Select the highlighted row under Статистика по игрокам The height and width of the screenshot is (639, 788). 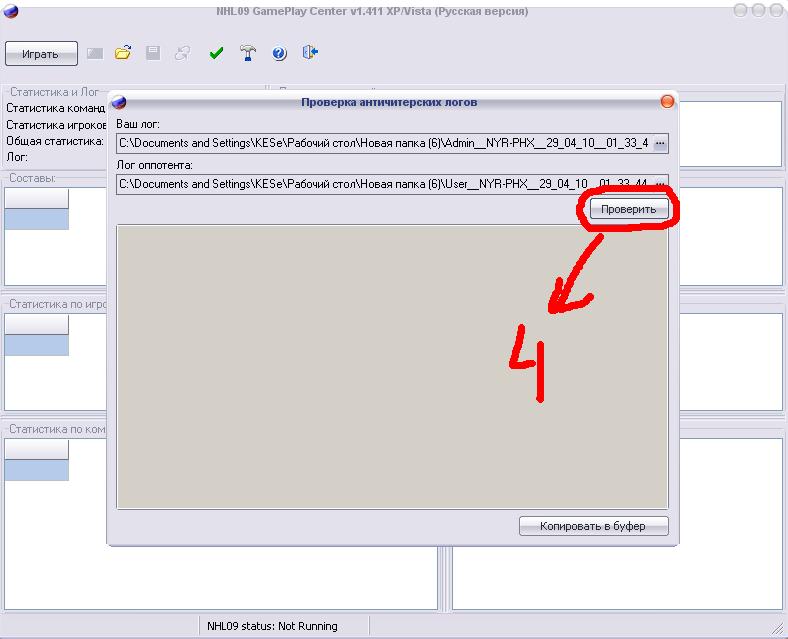37,345
